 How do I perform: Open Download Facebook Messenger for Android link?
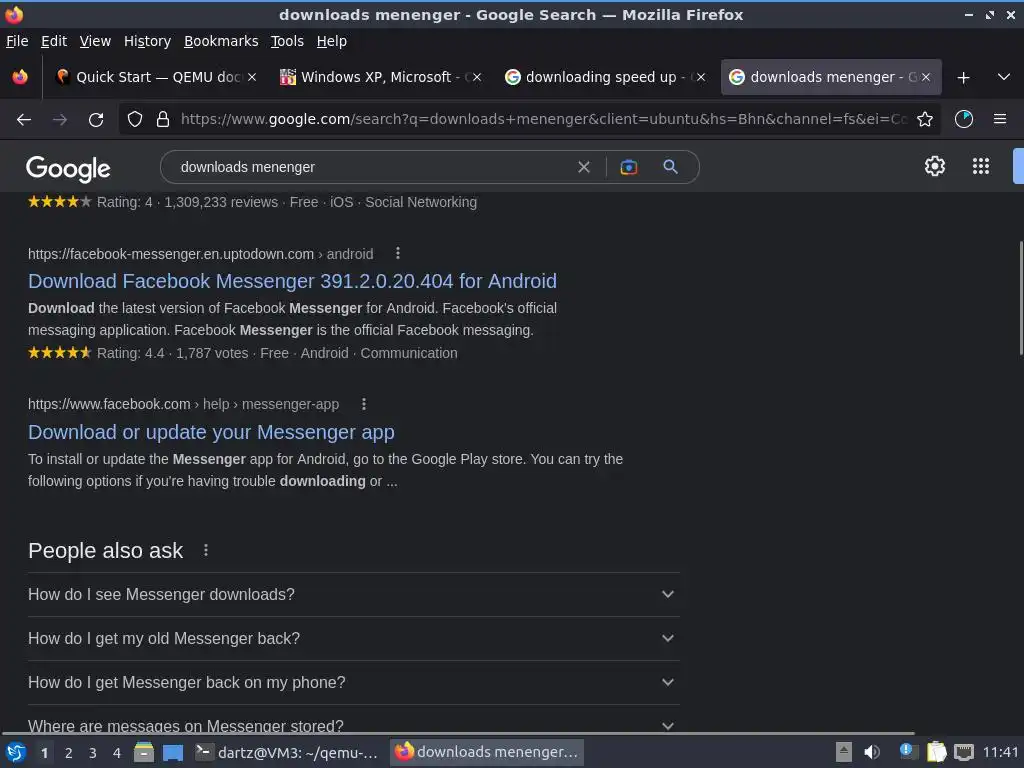293,281
